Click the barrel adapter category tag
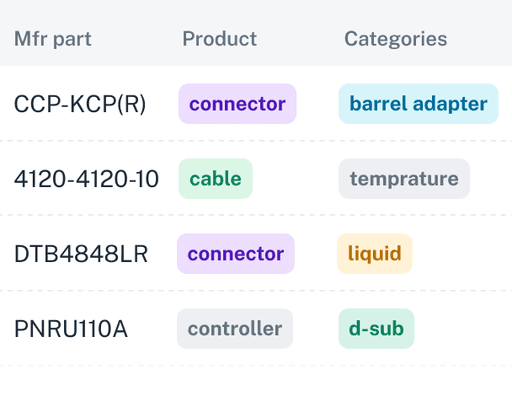The image size is (512, 418). 418,104
